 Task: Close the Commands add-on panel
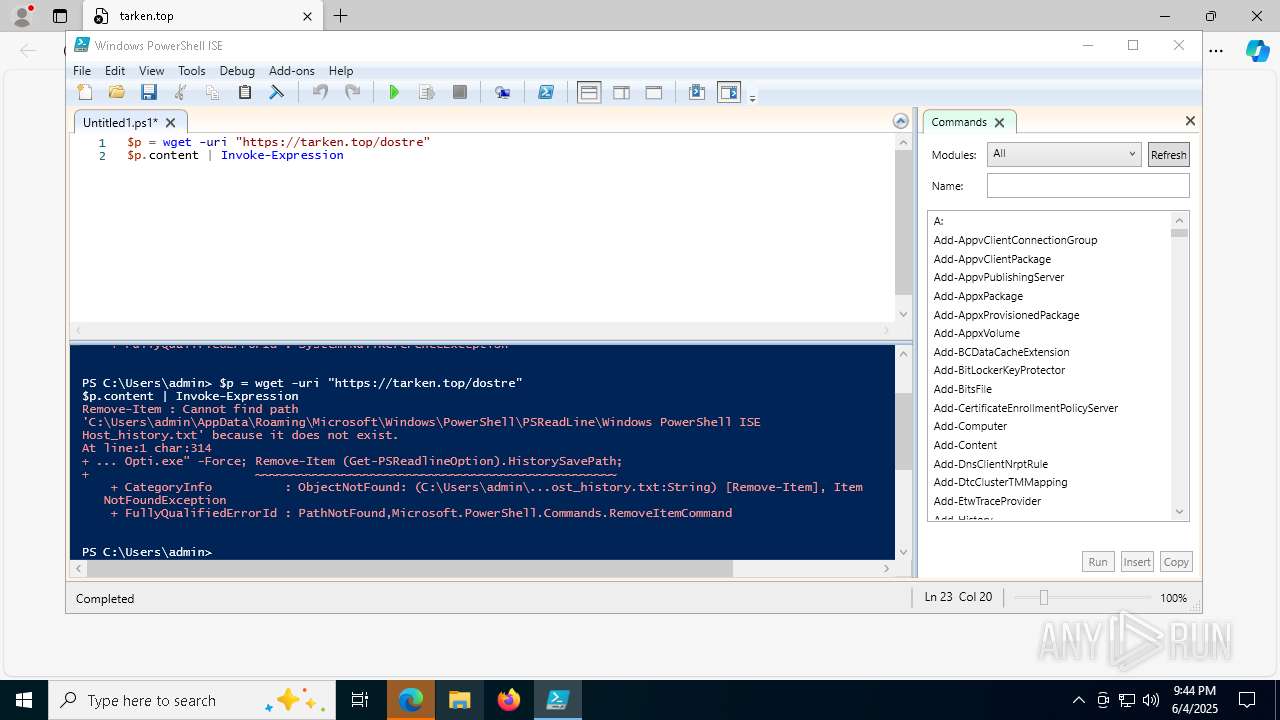(x=1190, y=121)
